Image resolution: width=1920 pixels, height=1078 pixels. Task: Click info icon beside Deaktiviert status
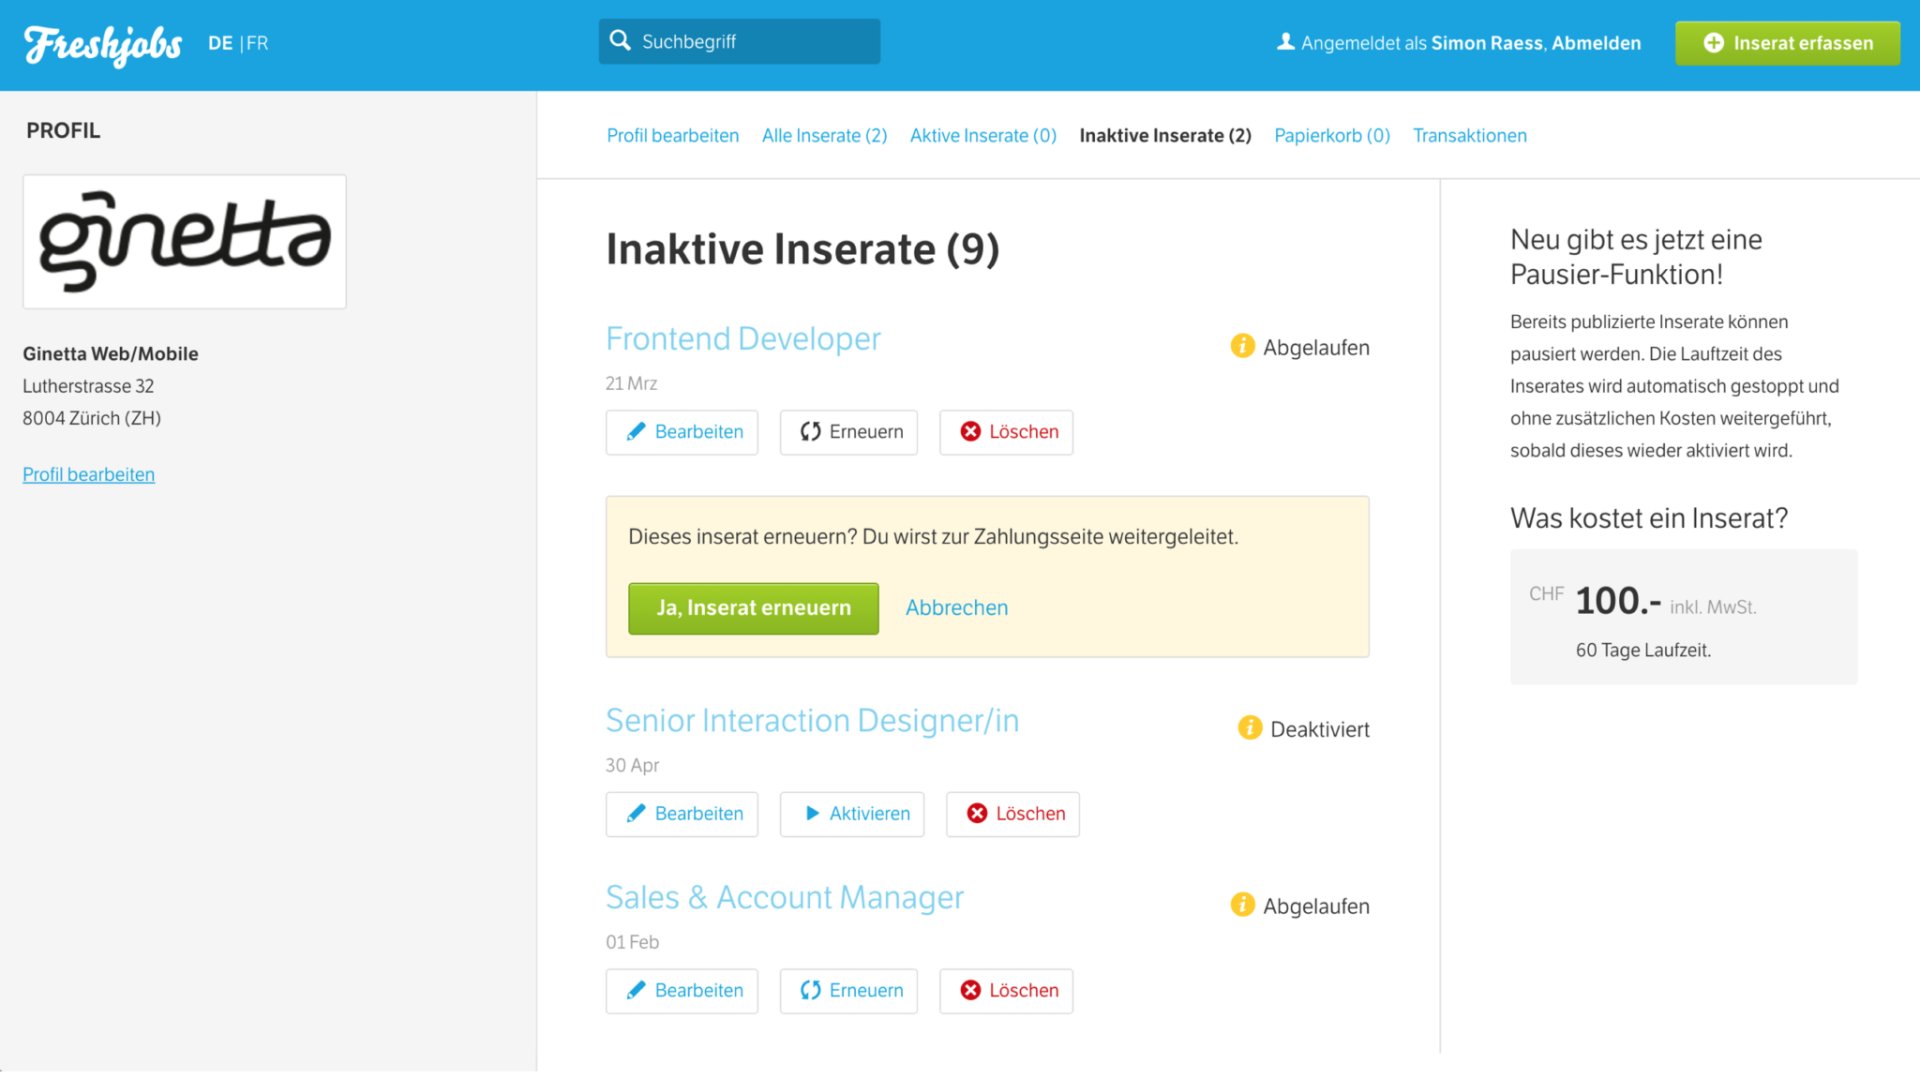(1249, 728)
